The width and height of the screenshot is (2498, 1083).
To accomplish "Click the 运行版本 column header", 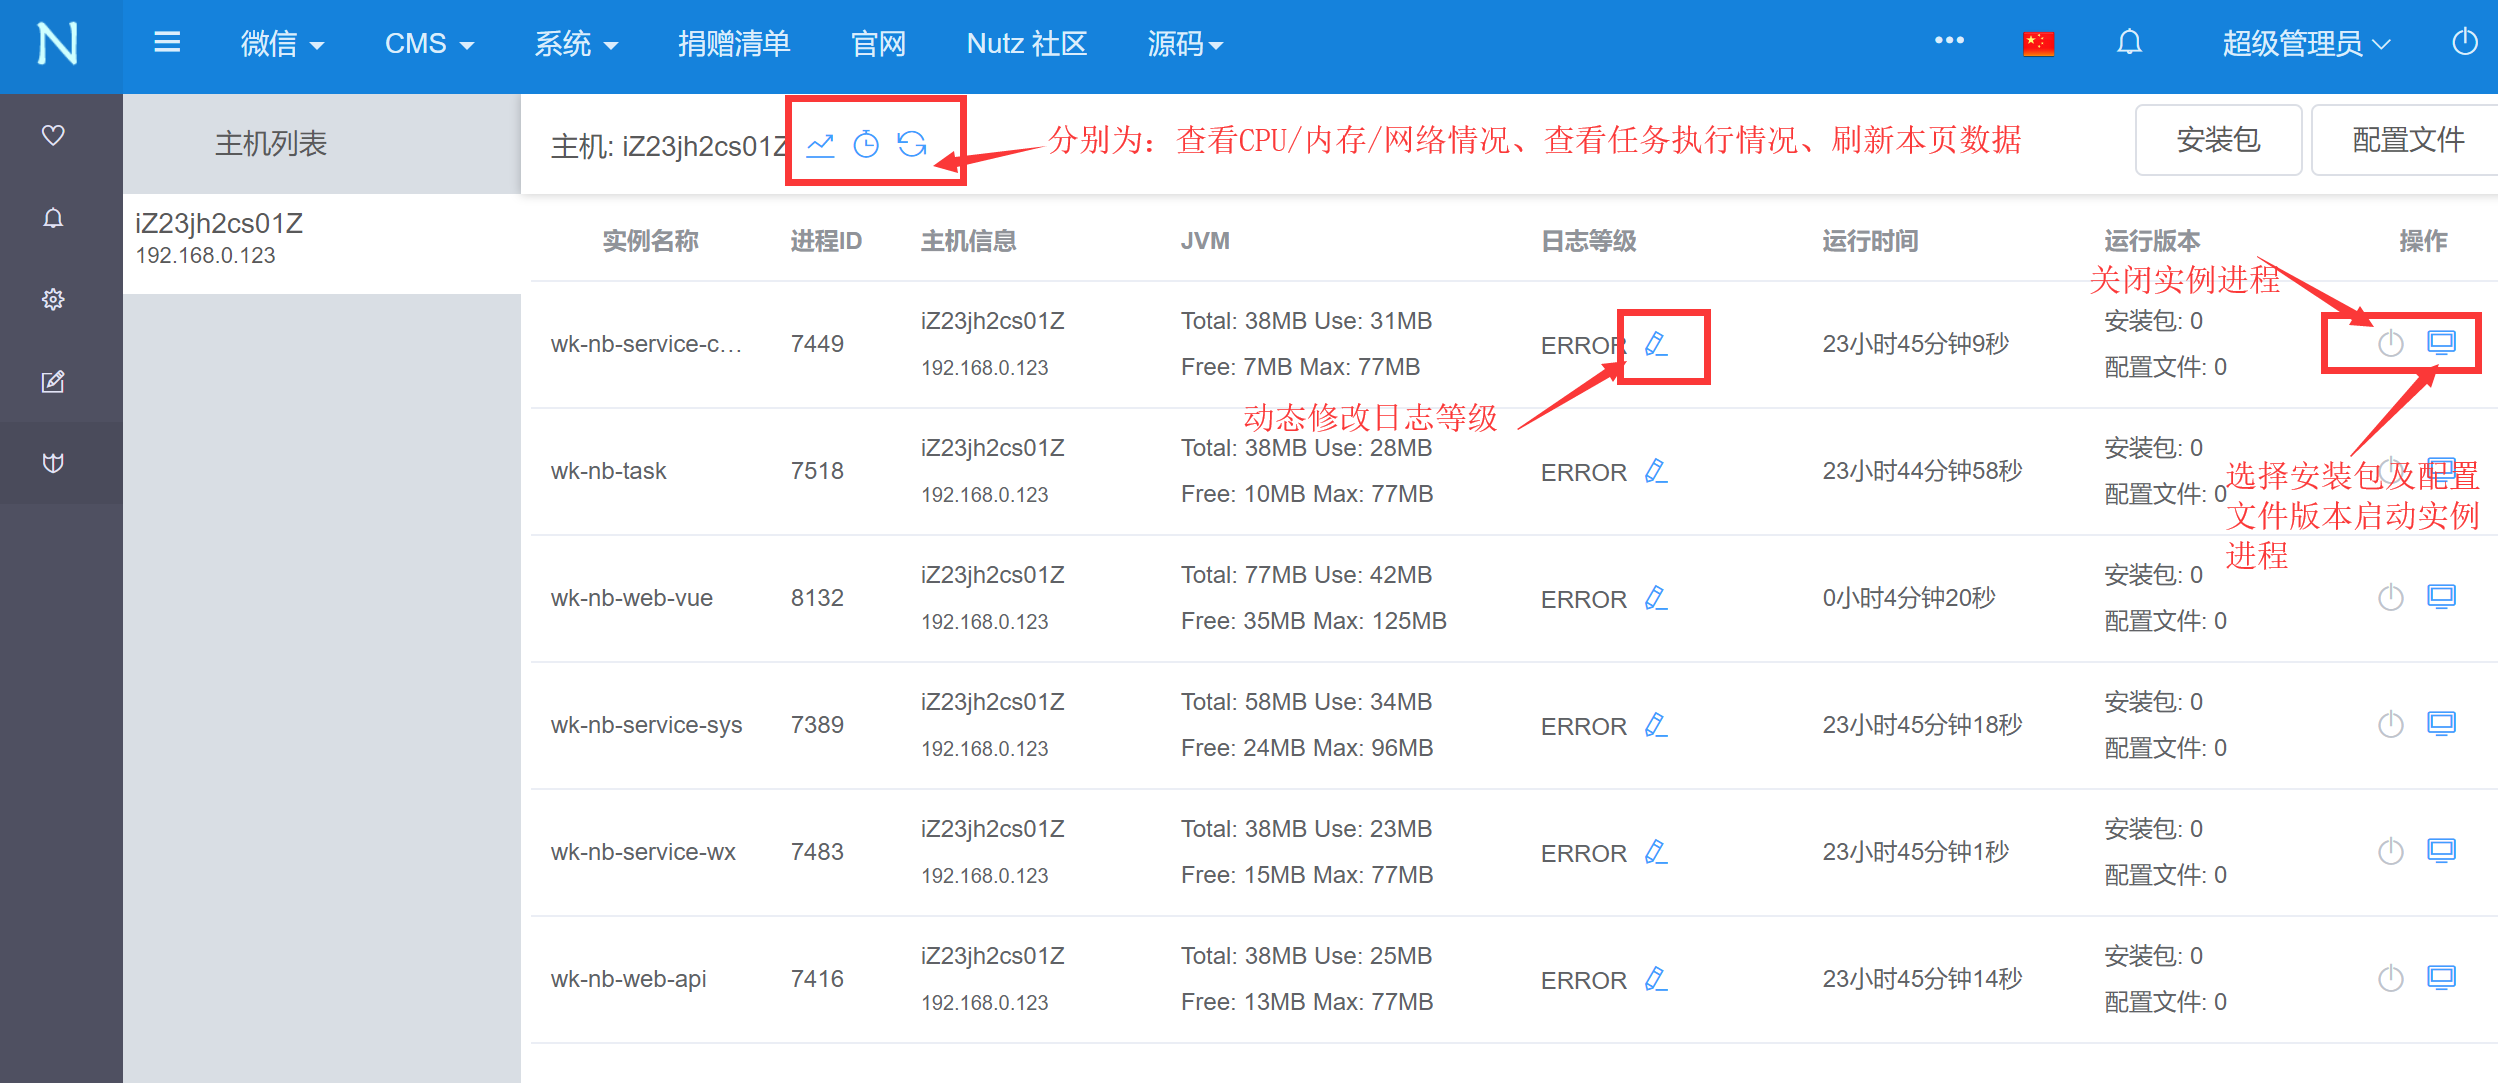I will click(2152, 241).
